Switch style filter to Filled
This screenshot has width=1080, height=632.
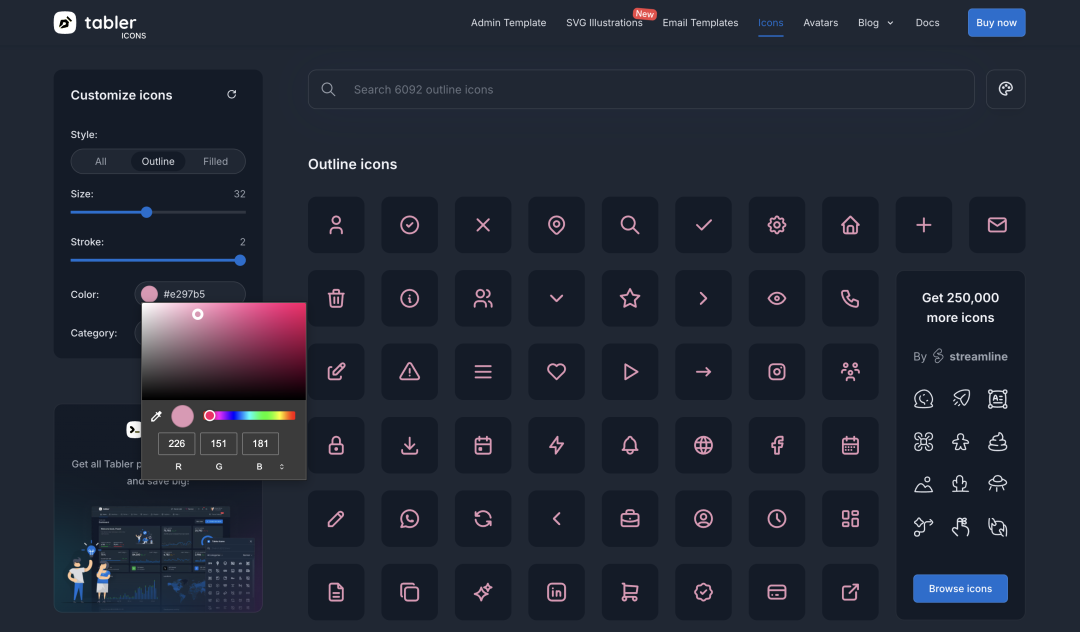coord(216,161)
